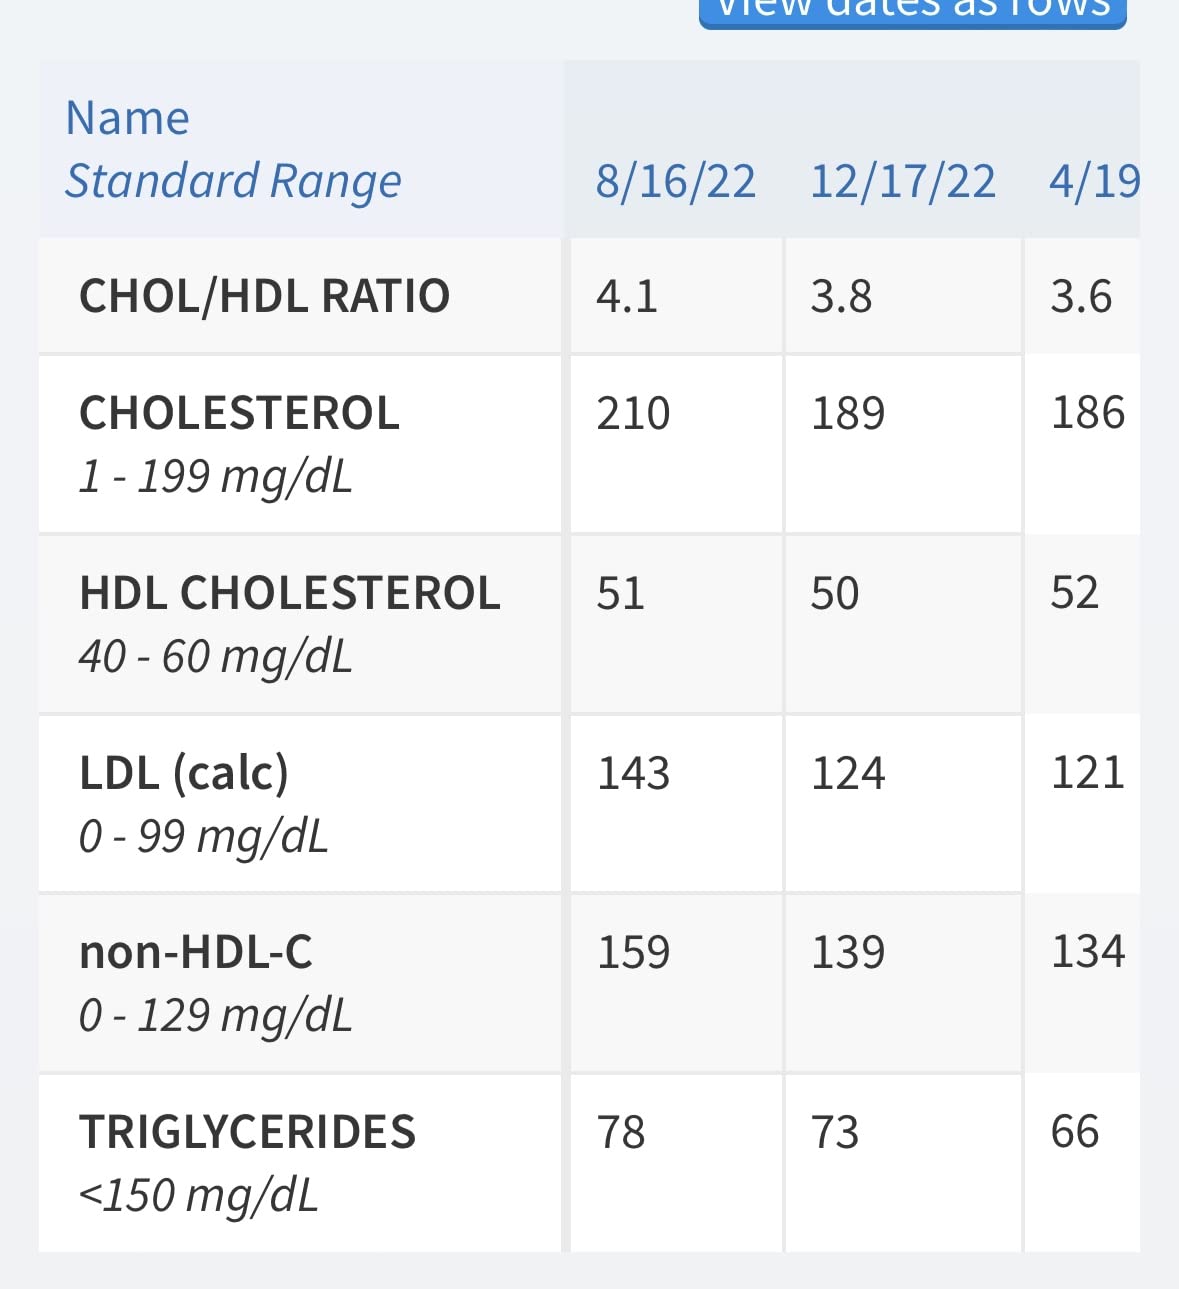Click the non-HDL-C value 139

(848, 952)
